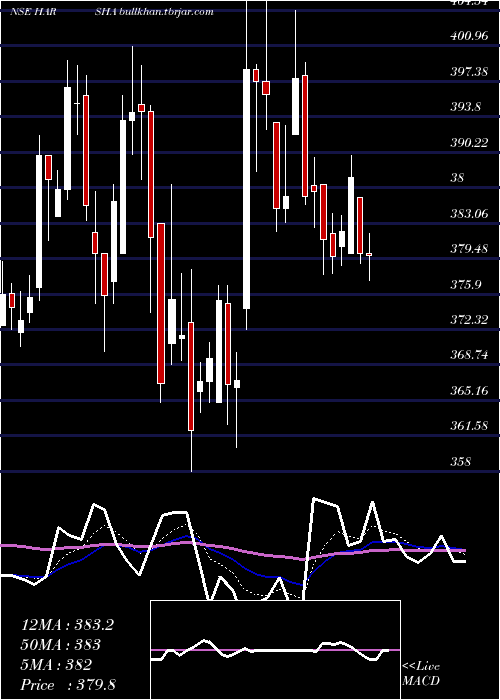Viewport: 500px width, 700px height.
Task: Click the 372.32 price axis label
Action: (x=469, y=320)
